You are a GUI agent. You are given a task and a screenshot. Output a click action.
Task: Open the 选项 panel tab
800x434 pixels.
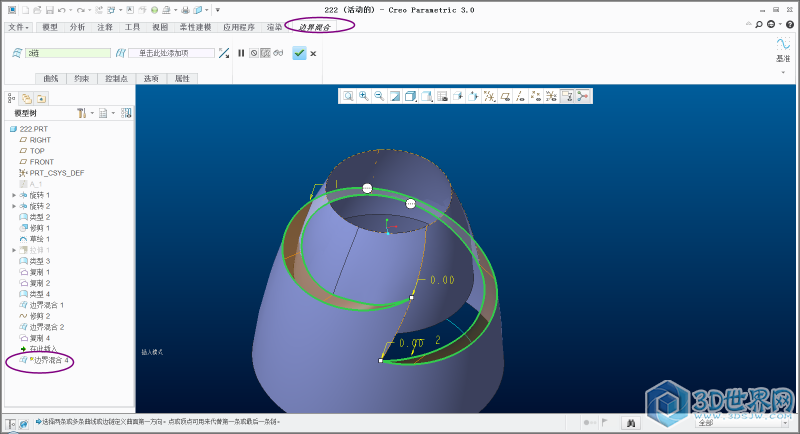pyautogui.click(x=151, y=79)
